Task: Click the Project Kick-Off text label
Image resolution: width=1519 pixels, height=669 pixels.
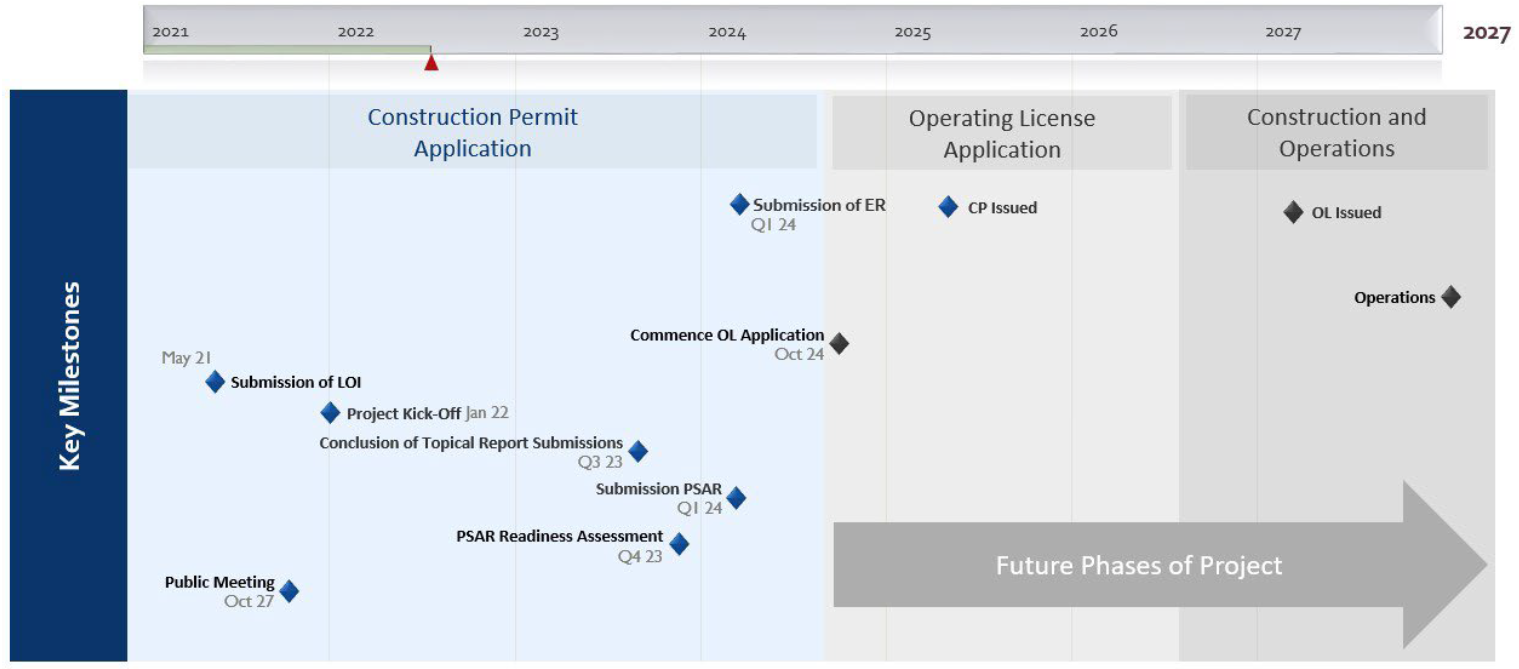Action: 404,413
